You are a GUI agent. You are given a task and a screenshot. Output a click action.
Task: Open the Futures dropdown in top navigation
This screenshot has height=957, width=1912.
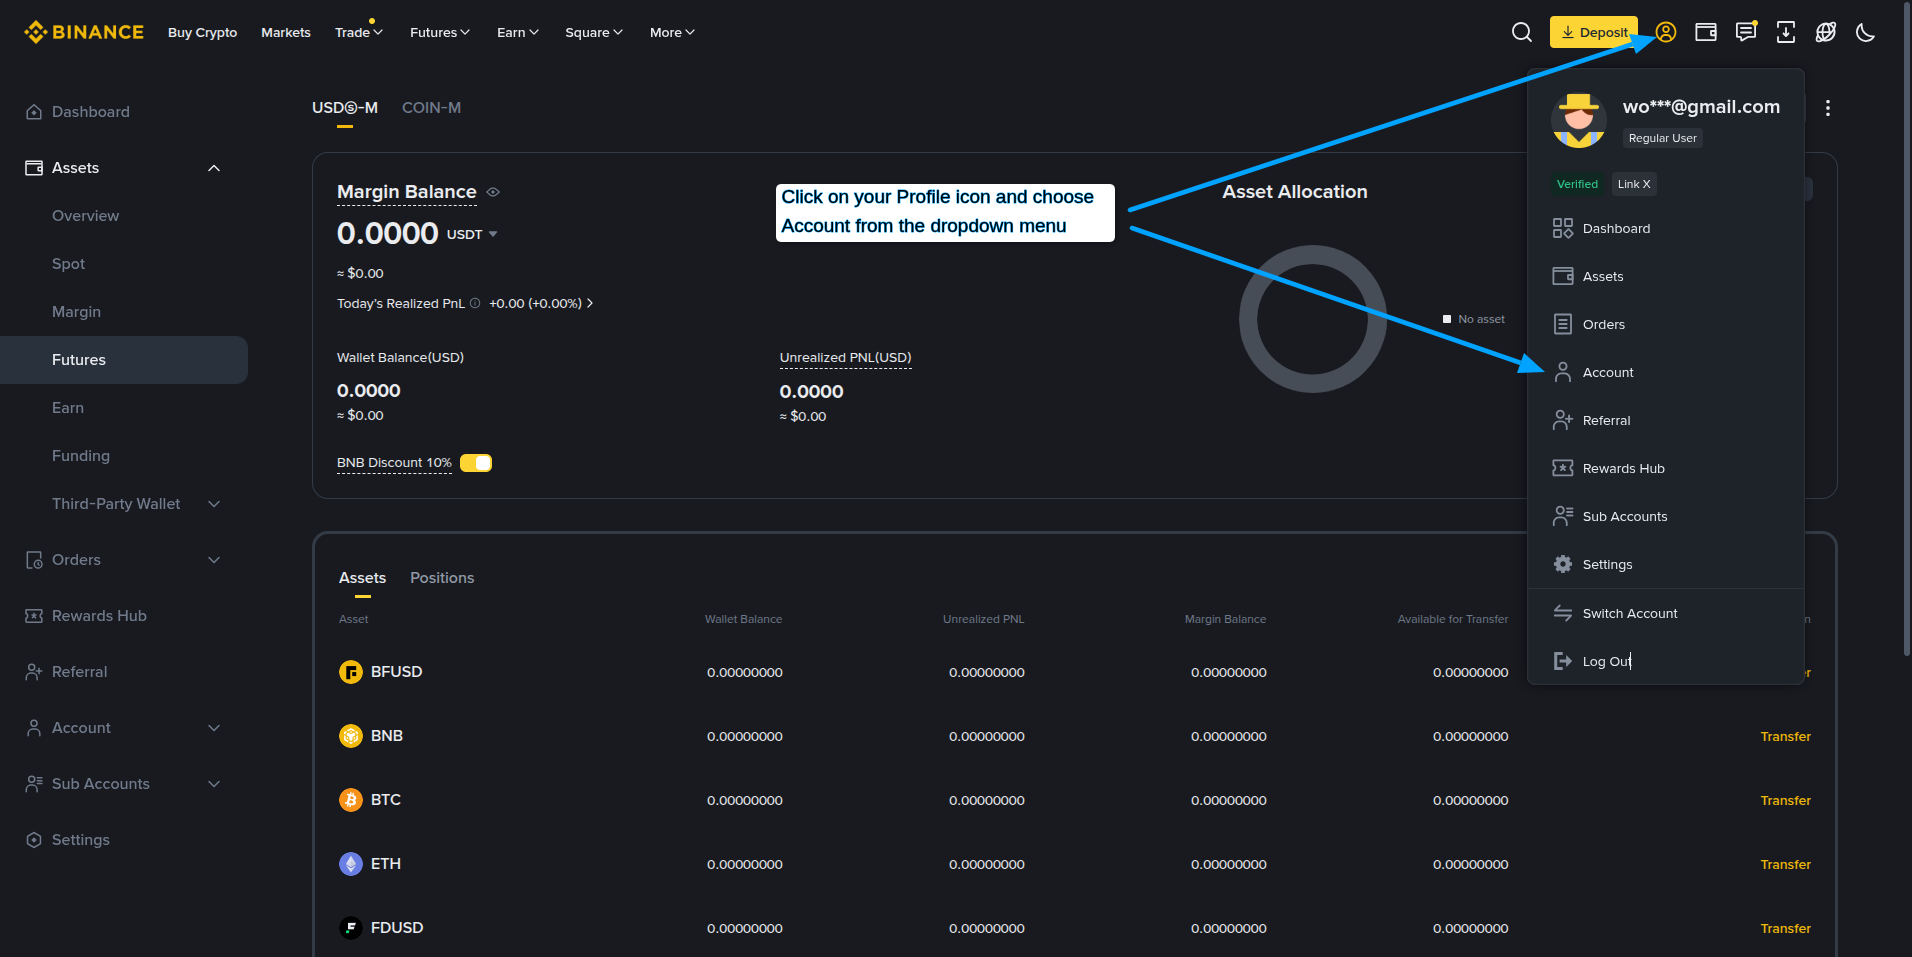[440, 32]
